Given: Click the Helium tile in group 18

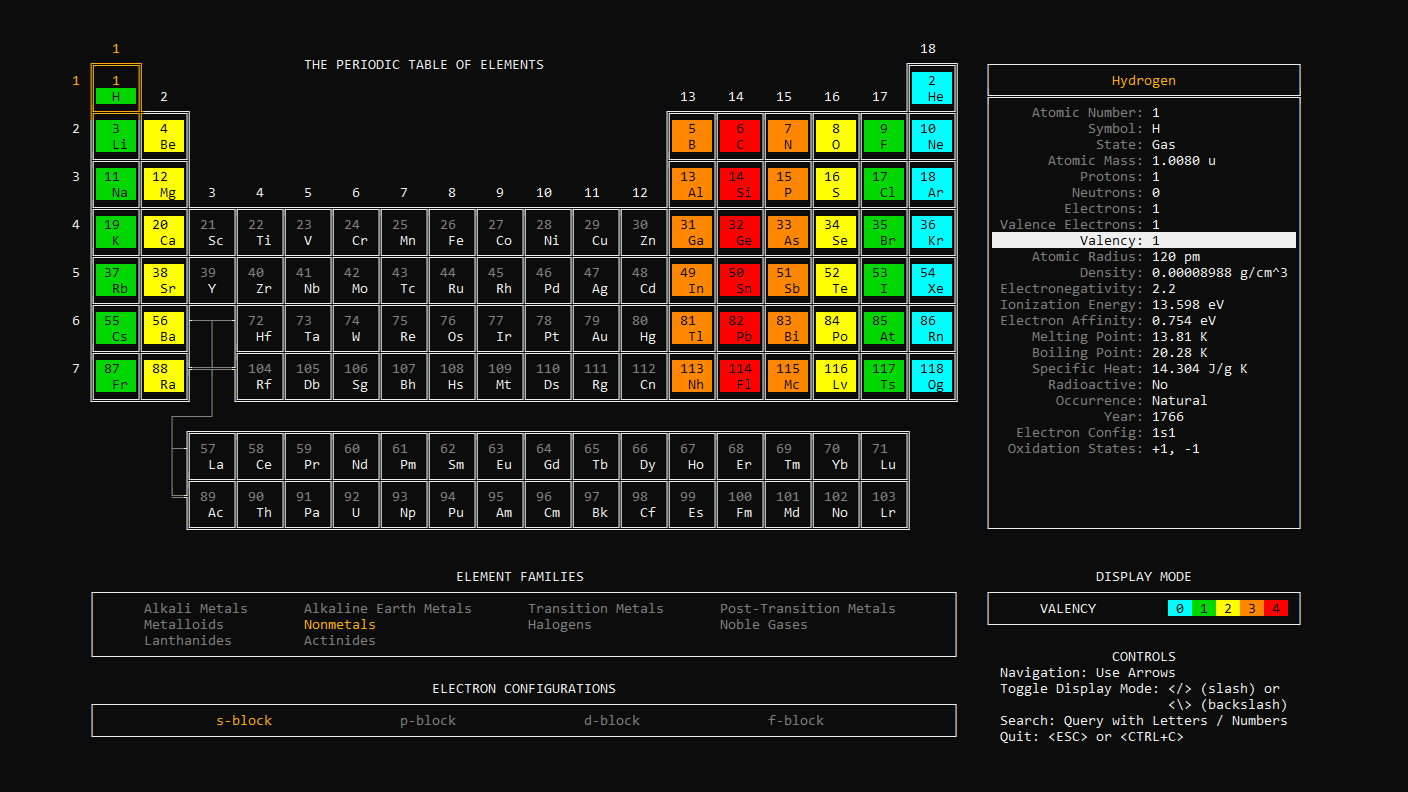Looking at the screenshot, I should click(x=932, y=87).
